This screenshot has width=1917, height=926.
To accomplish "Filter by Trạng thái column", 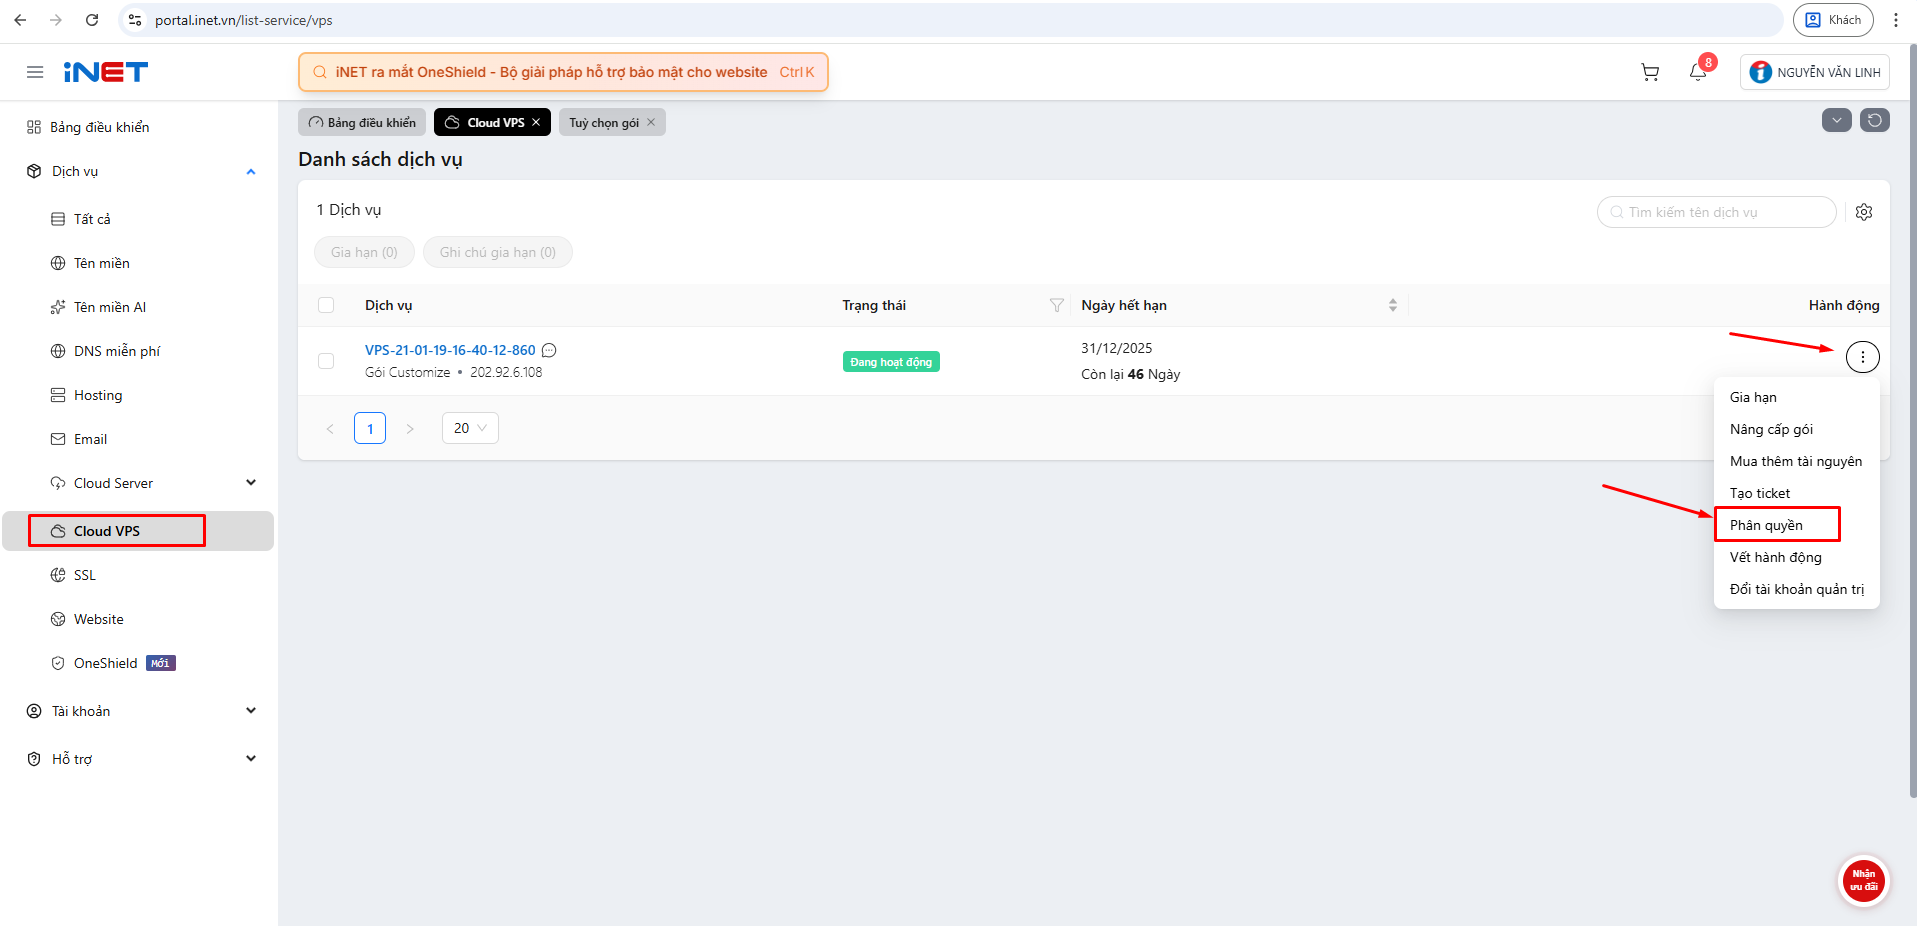I will click(1056, 305).
